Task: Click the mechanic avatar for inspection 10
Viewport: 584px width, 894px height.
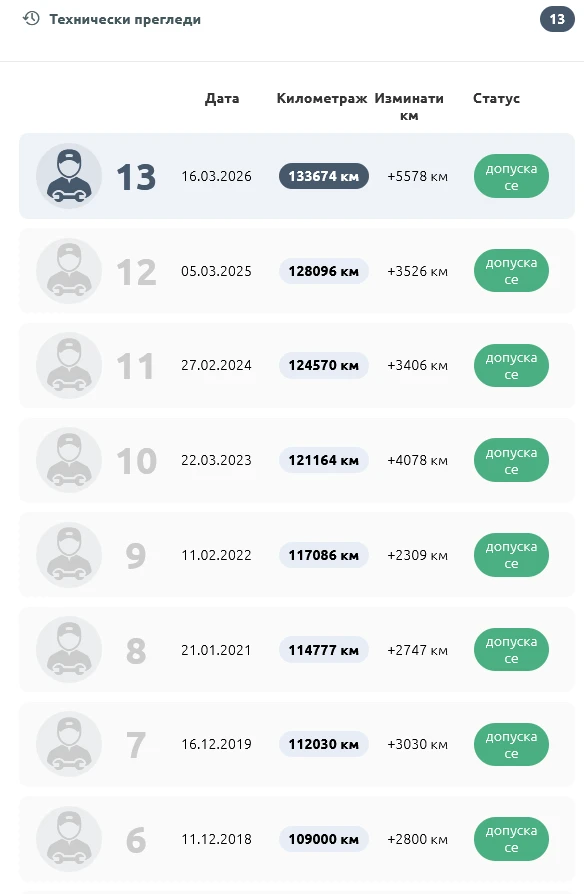Action: tap(69, 460)
